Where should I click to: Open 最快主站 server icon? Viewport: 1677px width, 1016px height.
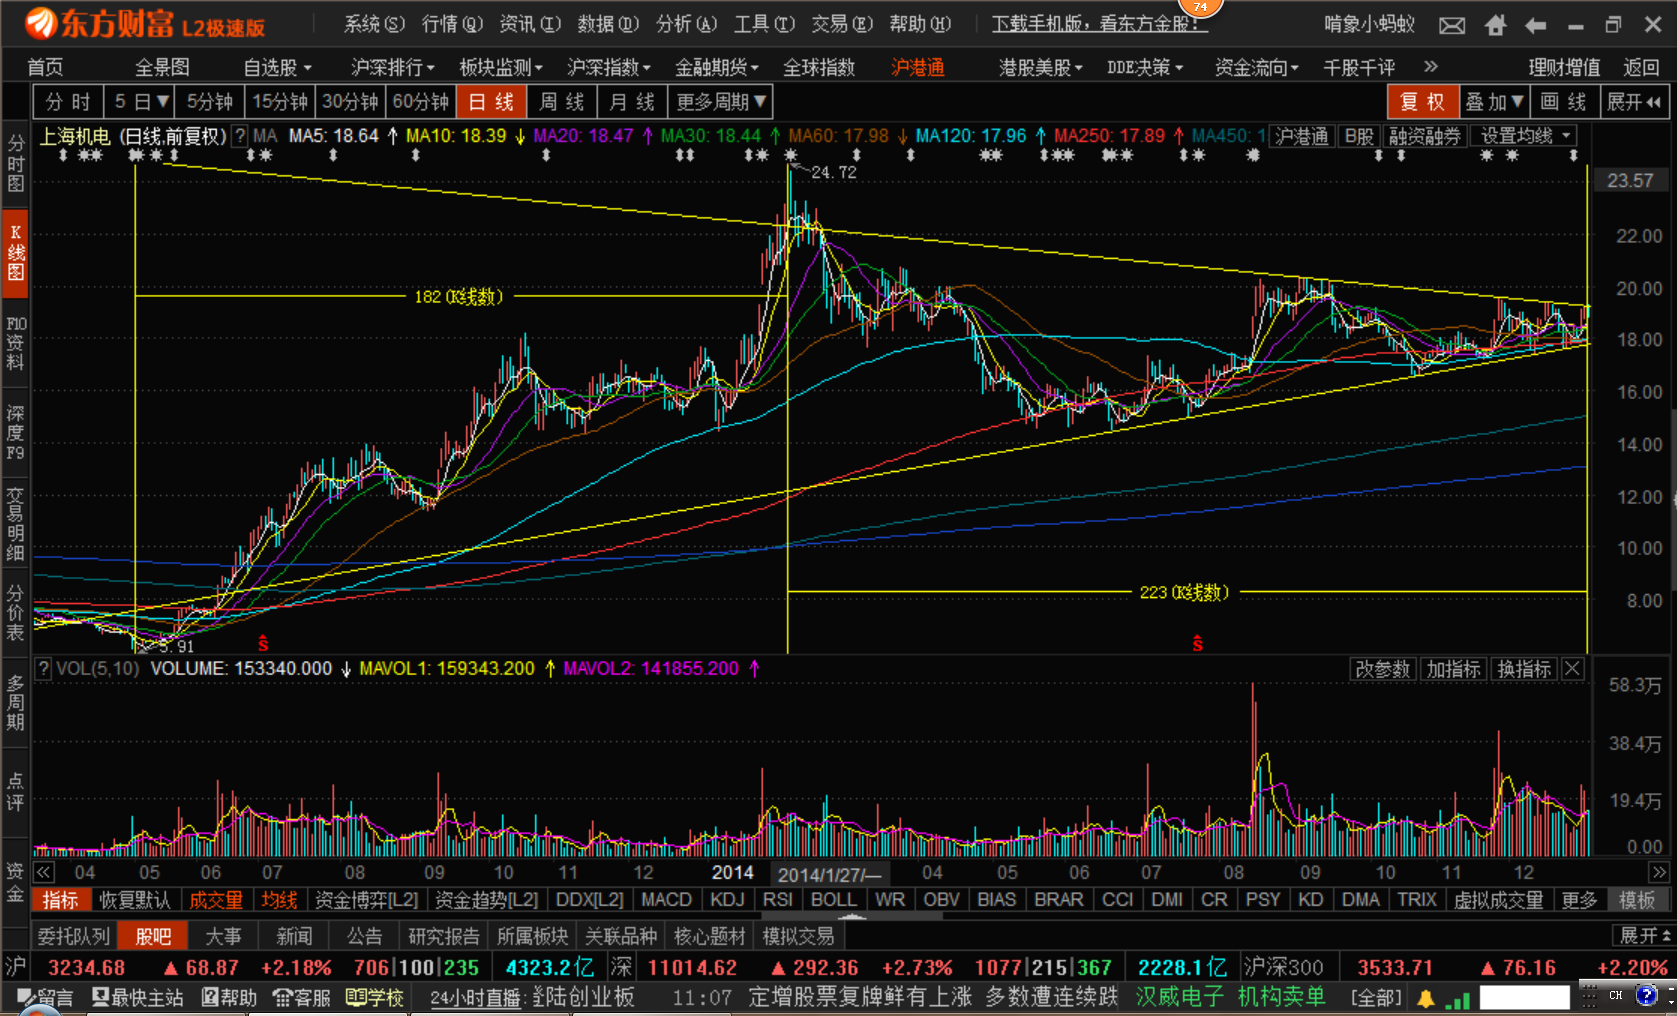click(x=137, y=997)
